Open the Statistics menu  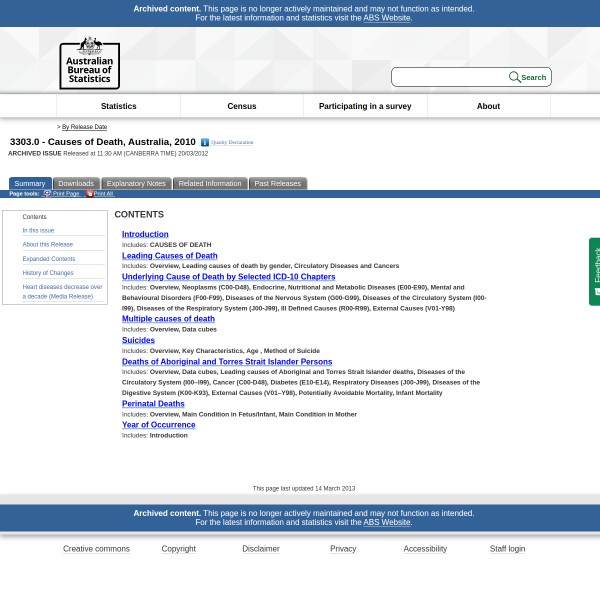pyautogui.click(x=118, y=106)
